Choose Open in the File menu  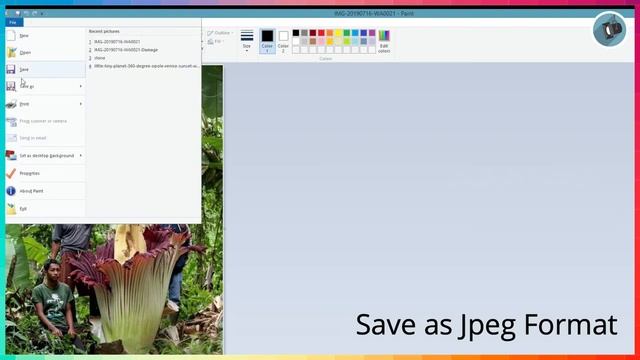coord(45,52)
